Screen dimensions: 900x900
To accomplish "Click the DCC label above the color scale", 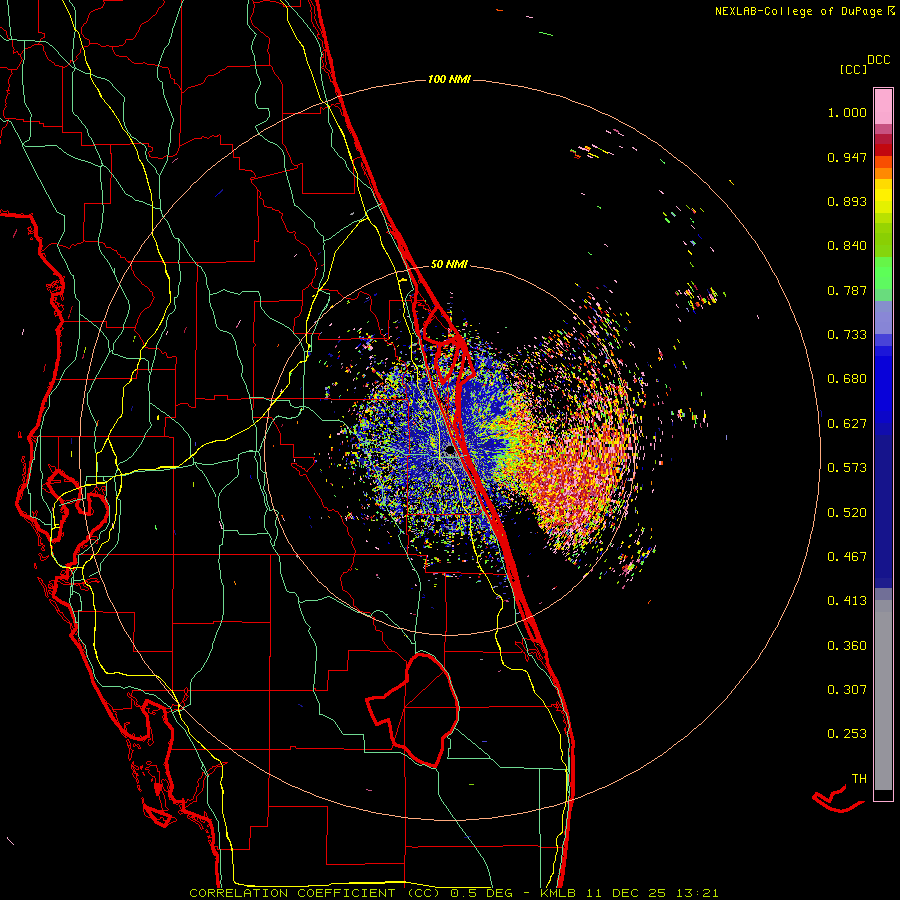I will coord(878,60).
